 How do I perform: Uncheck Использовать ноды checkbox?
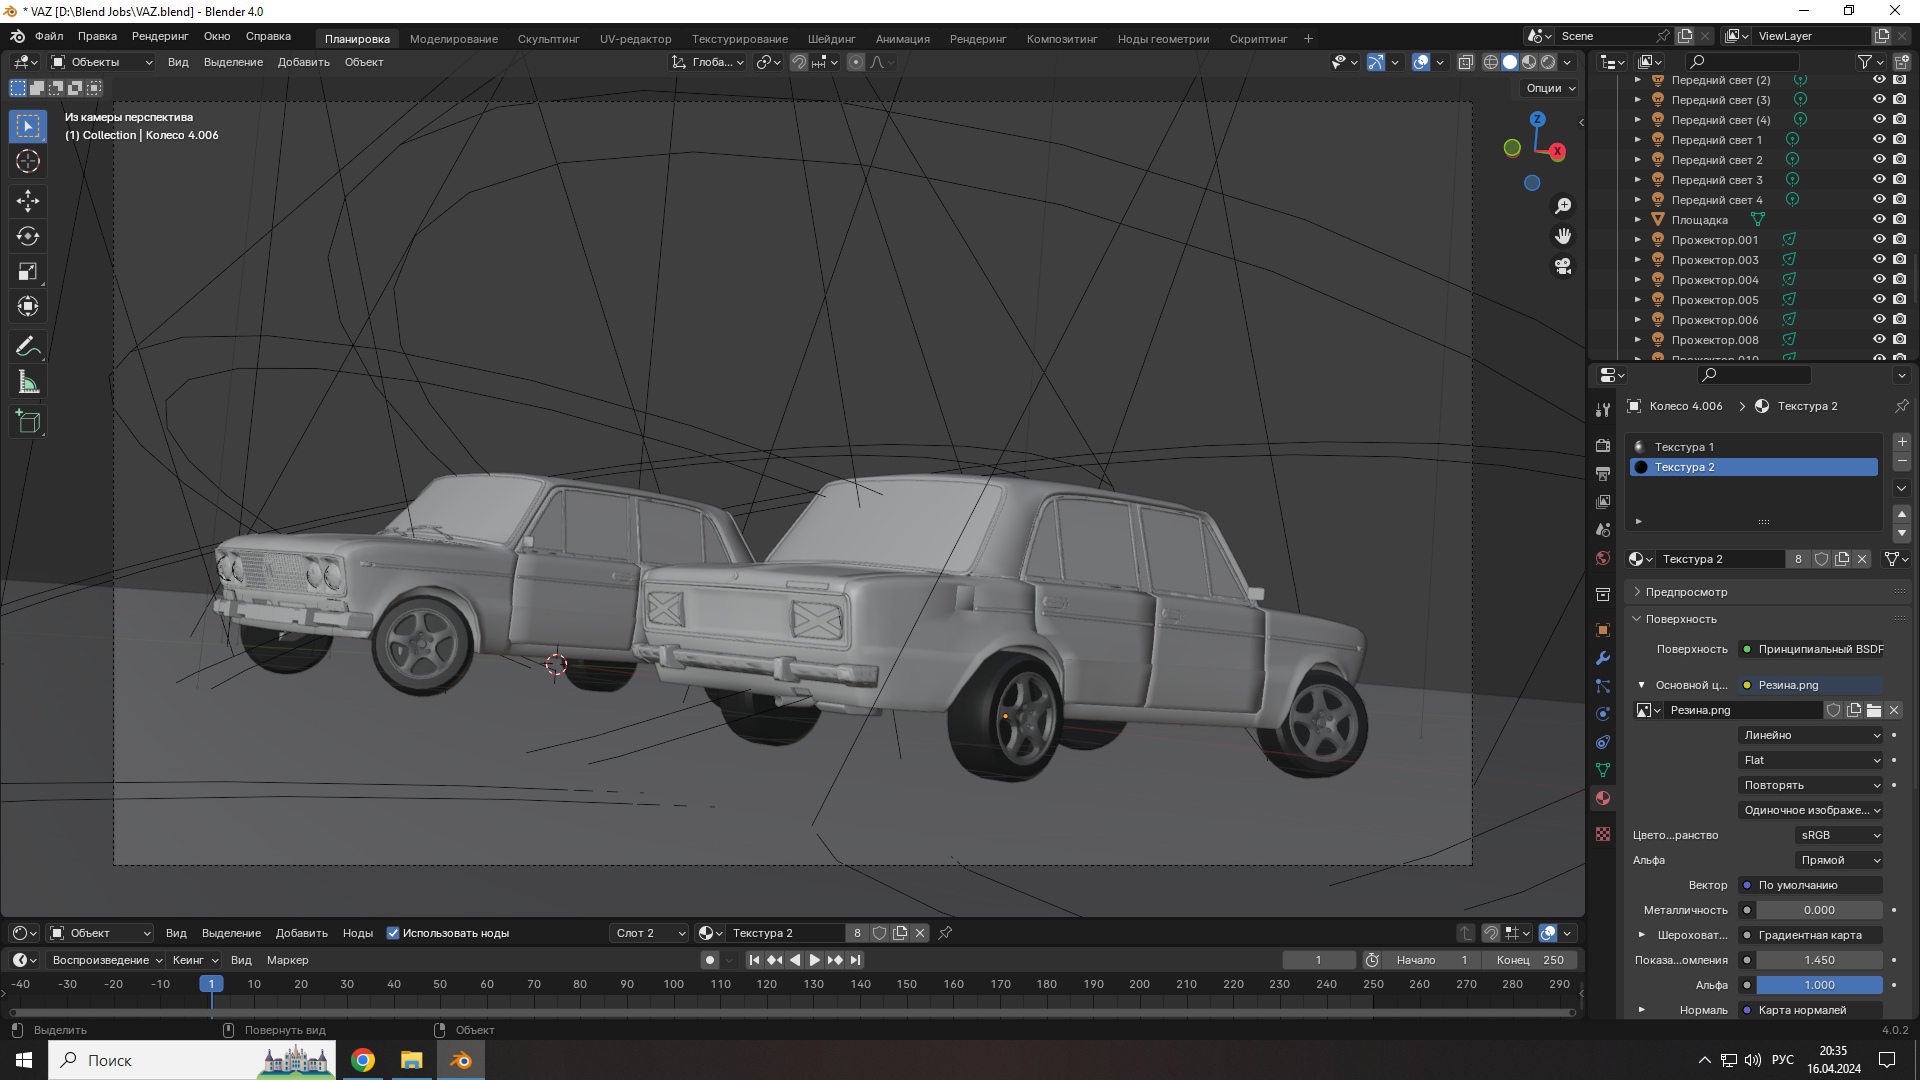point(393,933)
